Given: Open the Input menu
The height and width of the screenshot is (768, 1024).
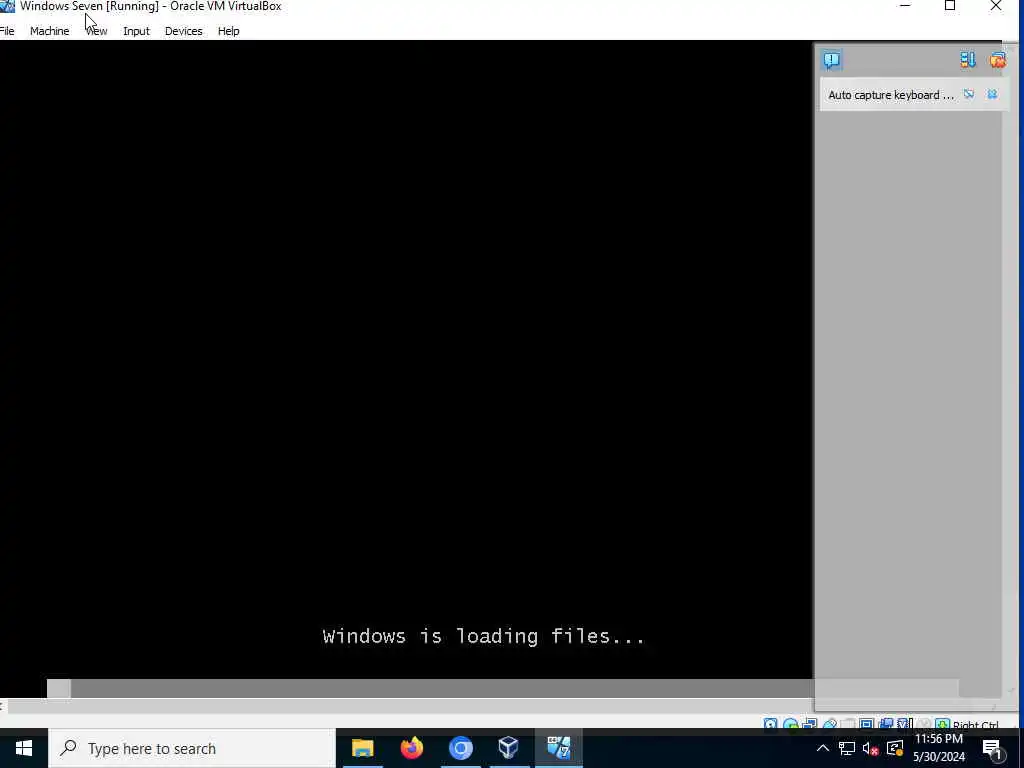Looking at the screenshot, I should [136, 31].
